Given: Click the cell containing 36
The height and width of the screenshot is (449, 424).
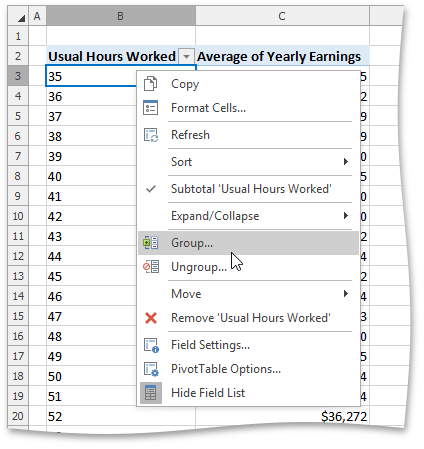Looking at the screenshot, I should (91, 96).
